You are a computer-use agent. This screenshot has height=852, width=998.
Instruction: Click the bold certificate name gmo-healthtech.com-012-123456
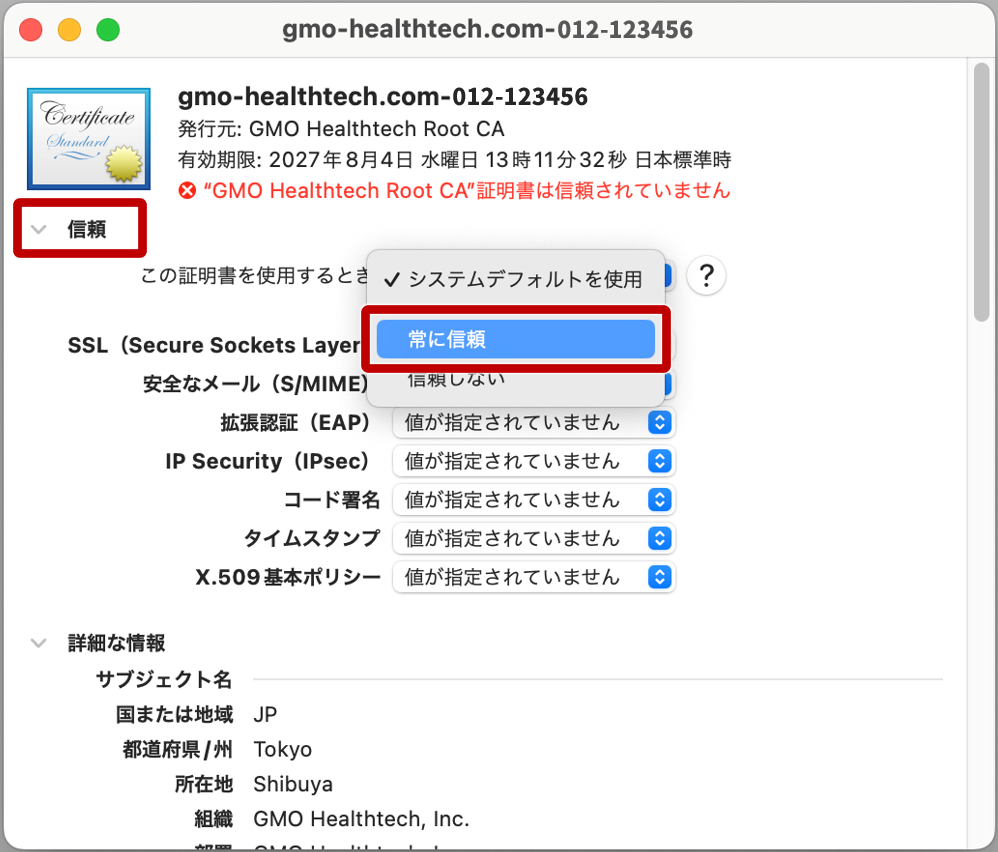(x=383, y=97)
